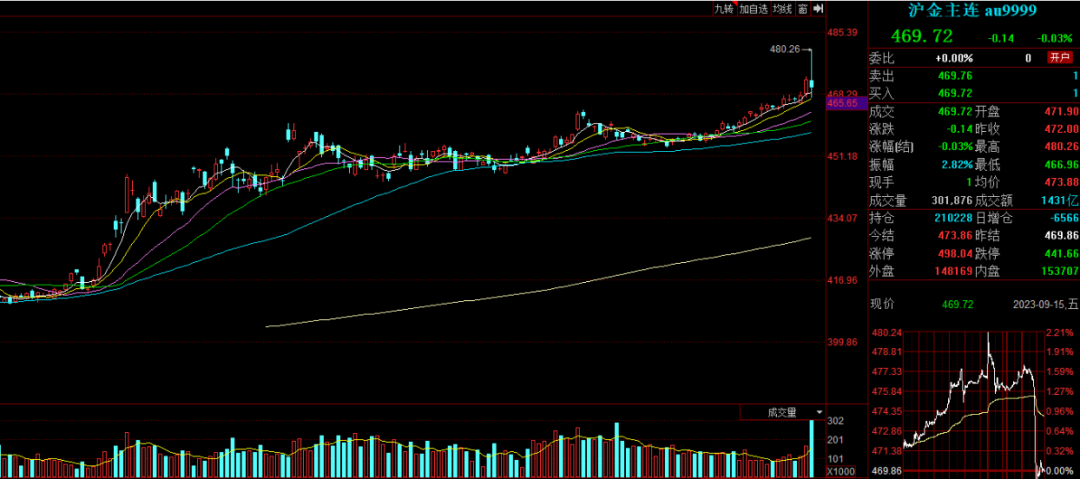Image resolution: width=1080 pixels, height=479 pixels.
Task: Click the 买入 row label
Action: click(x=881, y=93)
